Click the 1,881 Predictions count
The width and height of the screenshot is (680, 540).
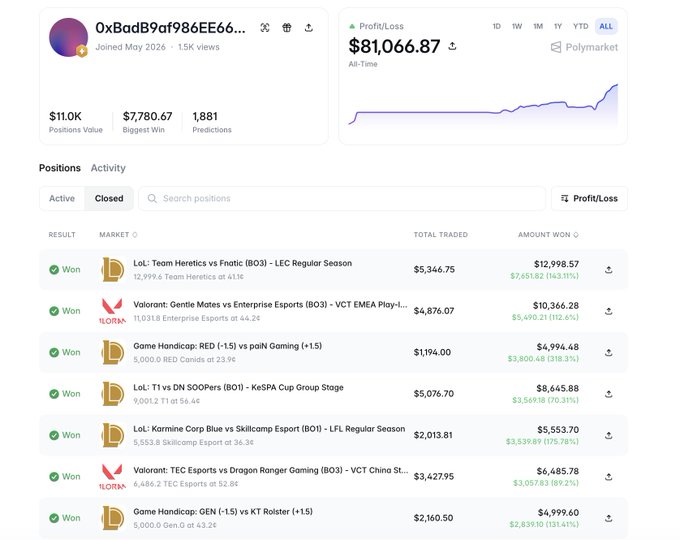click(205, 116)
